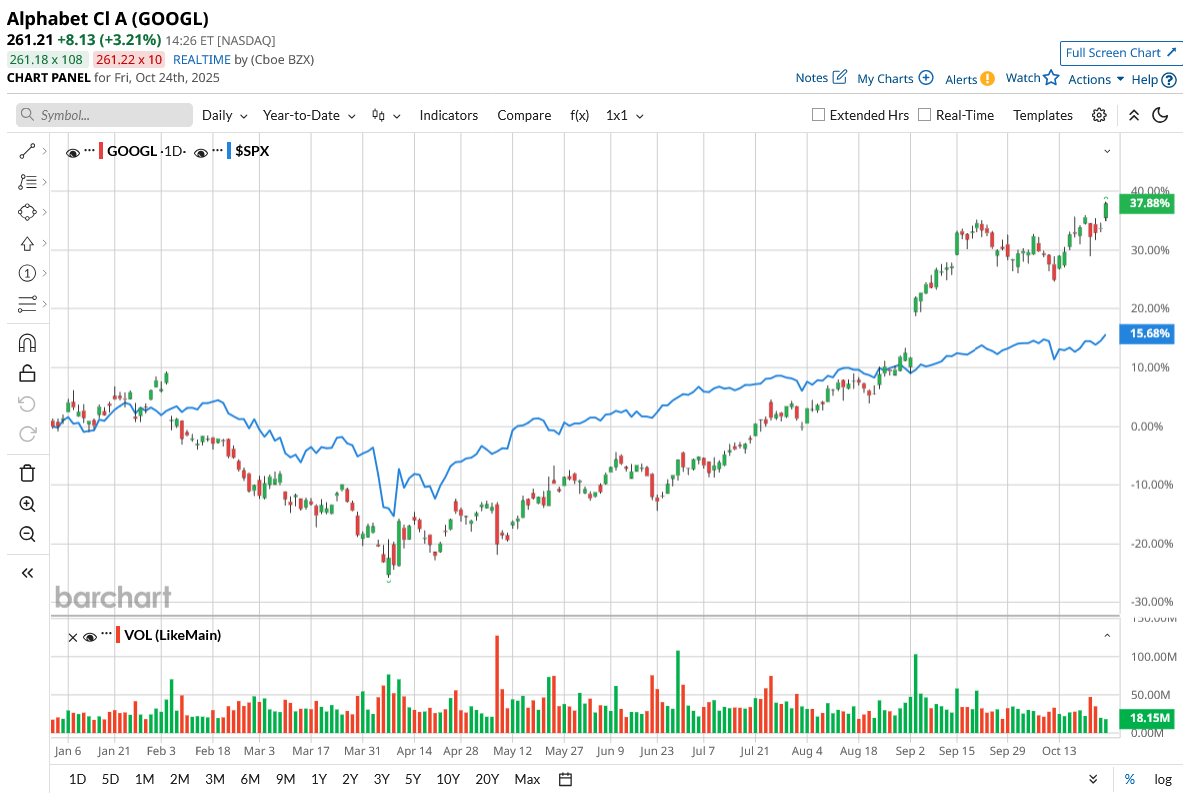Add GOOGL to Watch list
The width and height of the screenshot is (1183, 793).
[x=1032, y=78]
